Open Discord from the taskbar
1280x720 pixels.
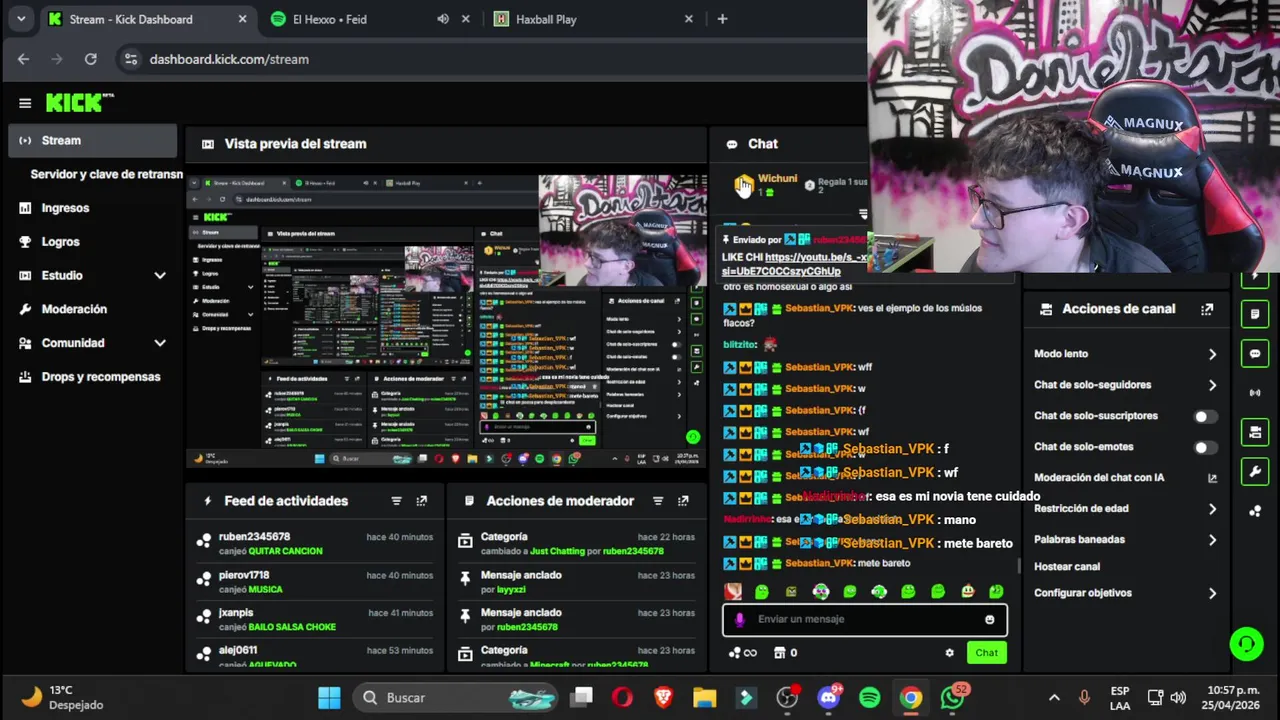(829, 697)
